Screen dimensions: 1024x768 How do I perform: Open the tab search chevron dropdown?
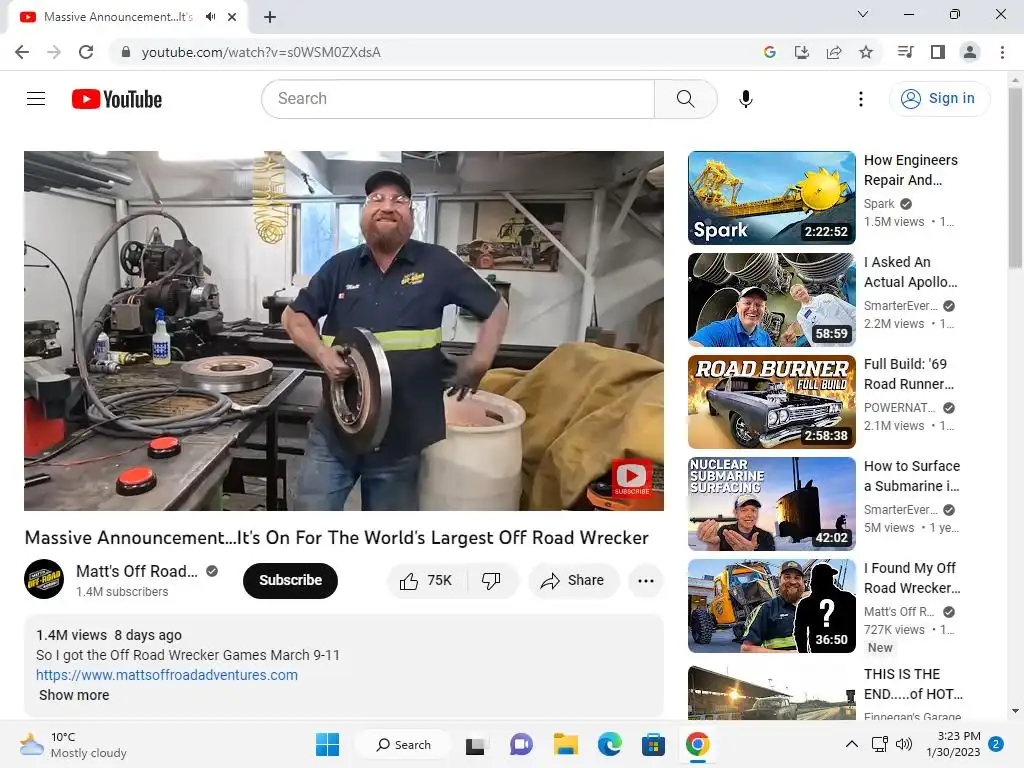(x=863, y=14)
